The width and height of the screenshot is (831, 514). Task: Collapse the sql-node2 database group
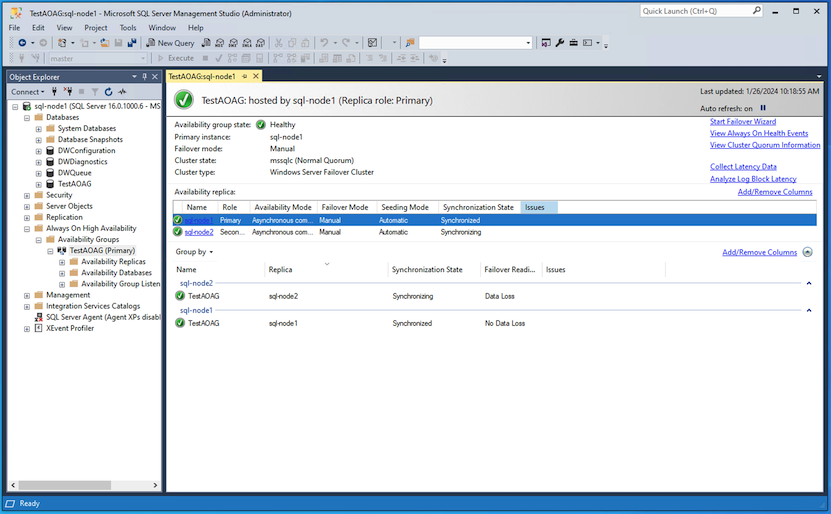tap(809, 283)
